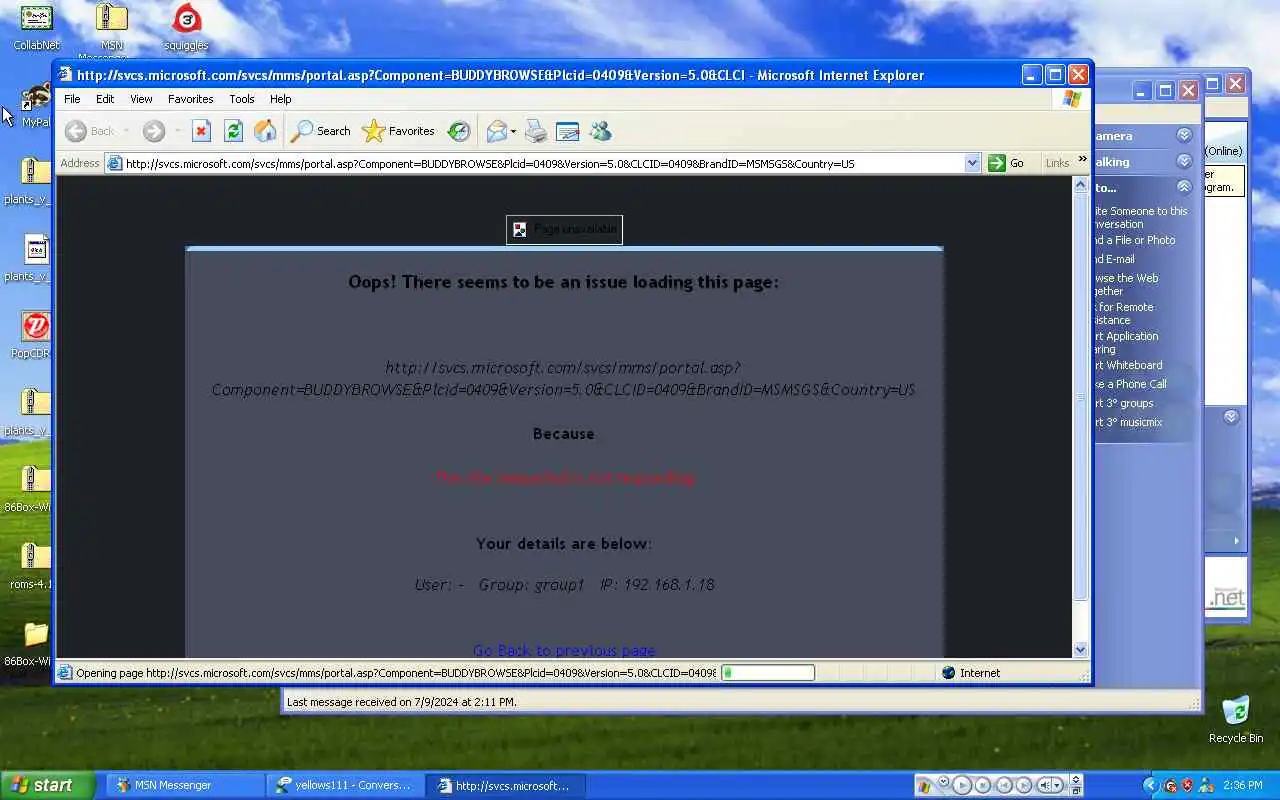Click the red shield security tray icon
1280x800 pixels.
[x=1188, y=785]
